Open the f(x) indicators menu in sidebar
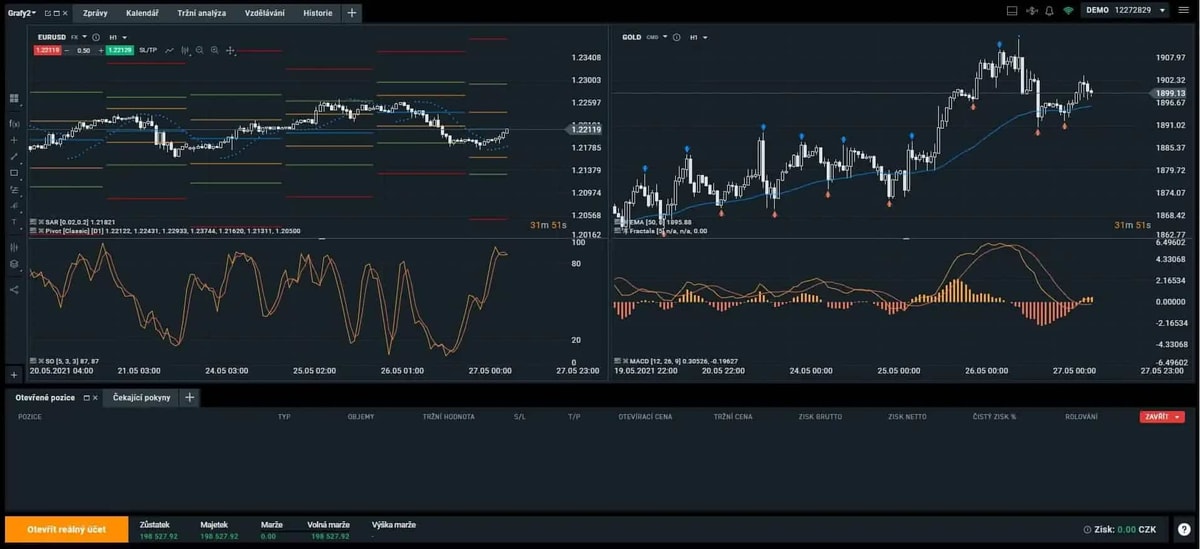 coord(14,124)
